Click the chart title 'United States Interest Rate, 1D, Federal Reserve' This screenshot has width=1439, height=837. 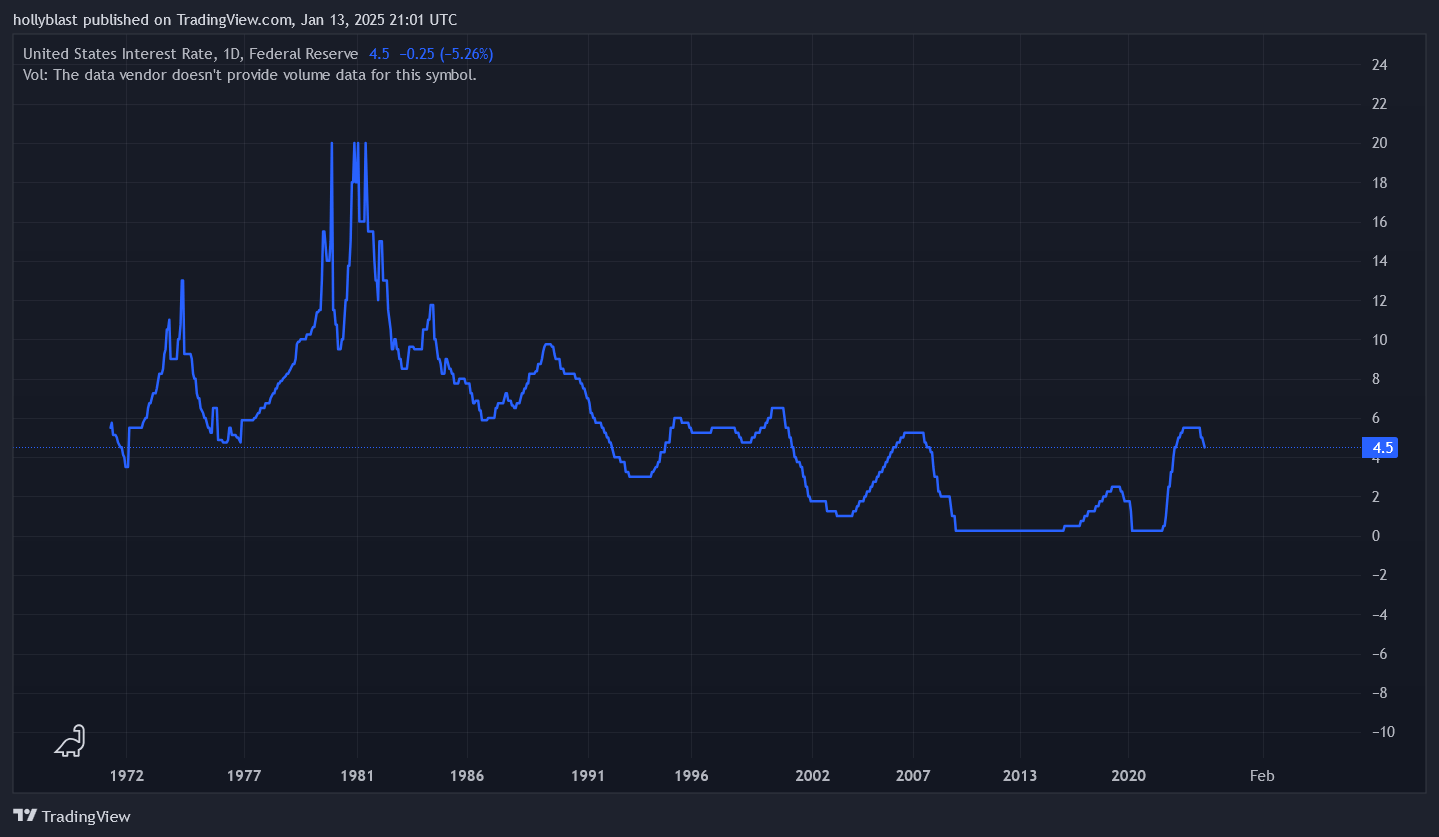190,54
